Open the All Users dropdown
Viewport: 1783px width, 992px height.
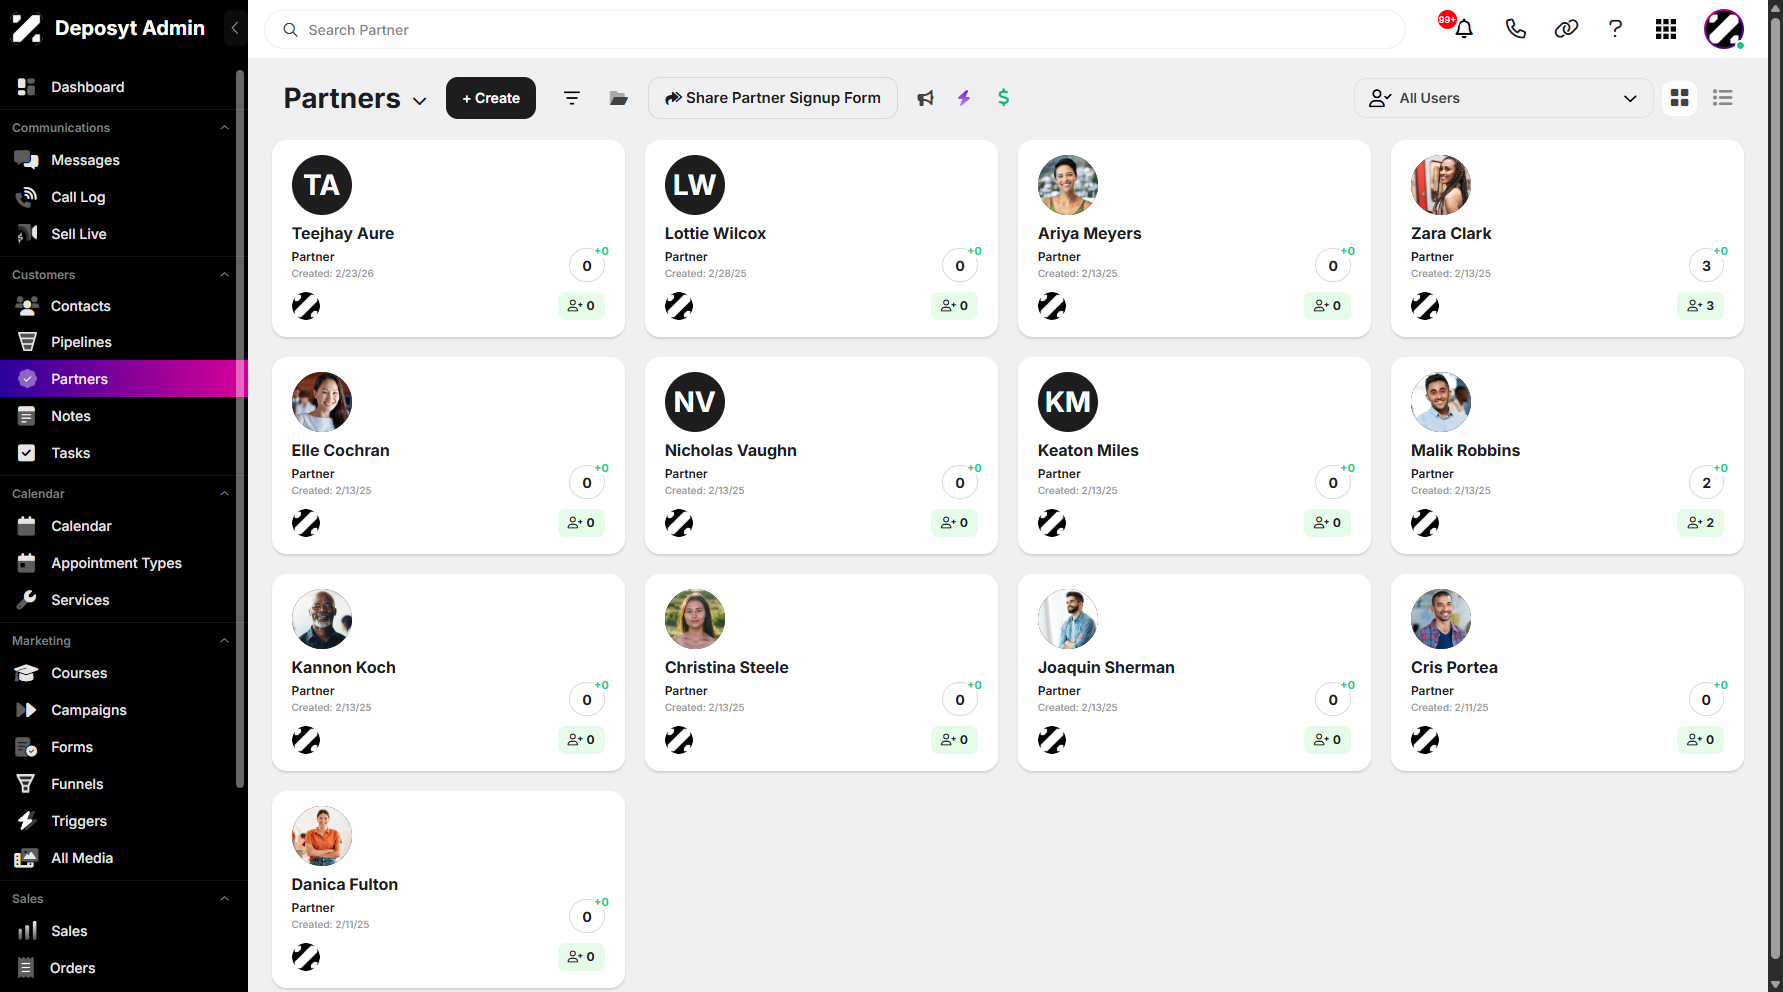tap(1503, 98)
